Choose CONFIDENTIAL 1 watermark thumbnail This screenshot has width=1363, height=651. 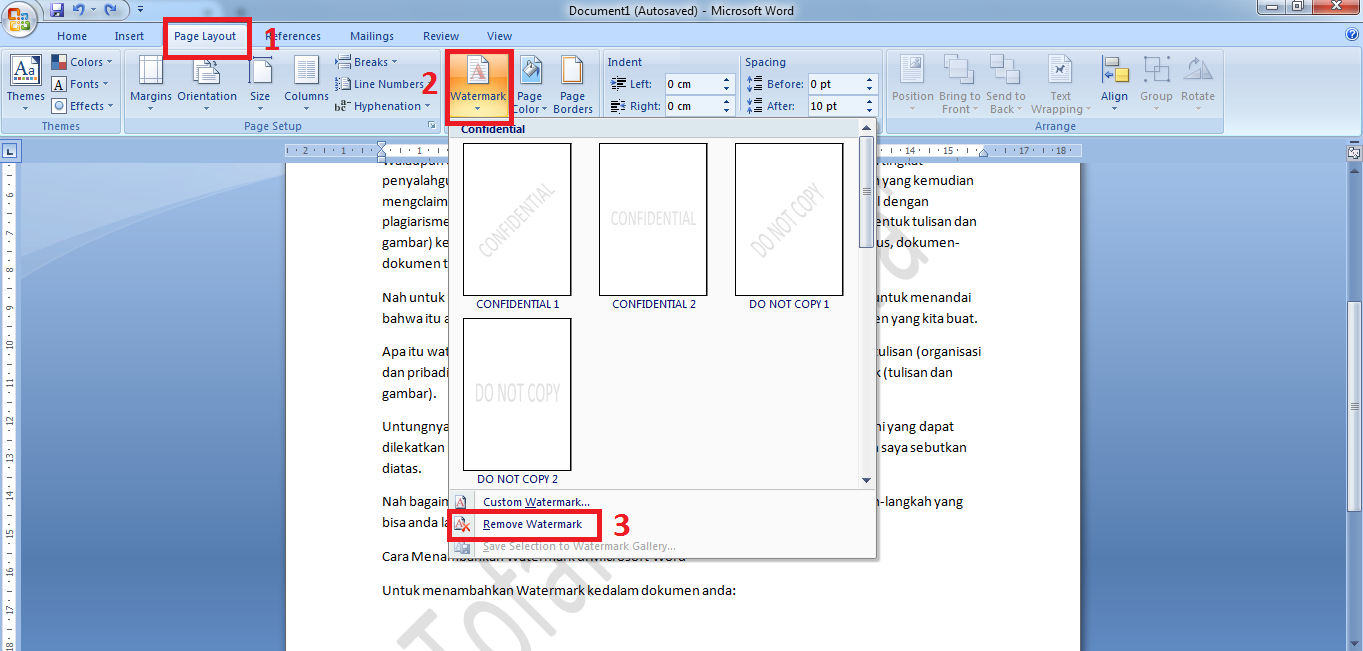517,219
